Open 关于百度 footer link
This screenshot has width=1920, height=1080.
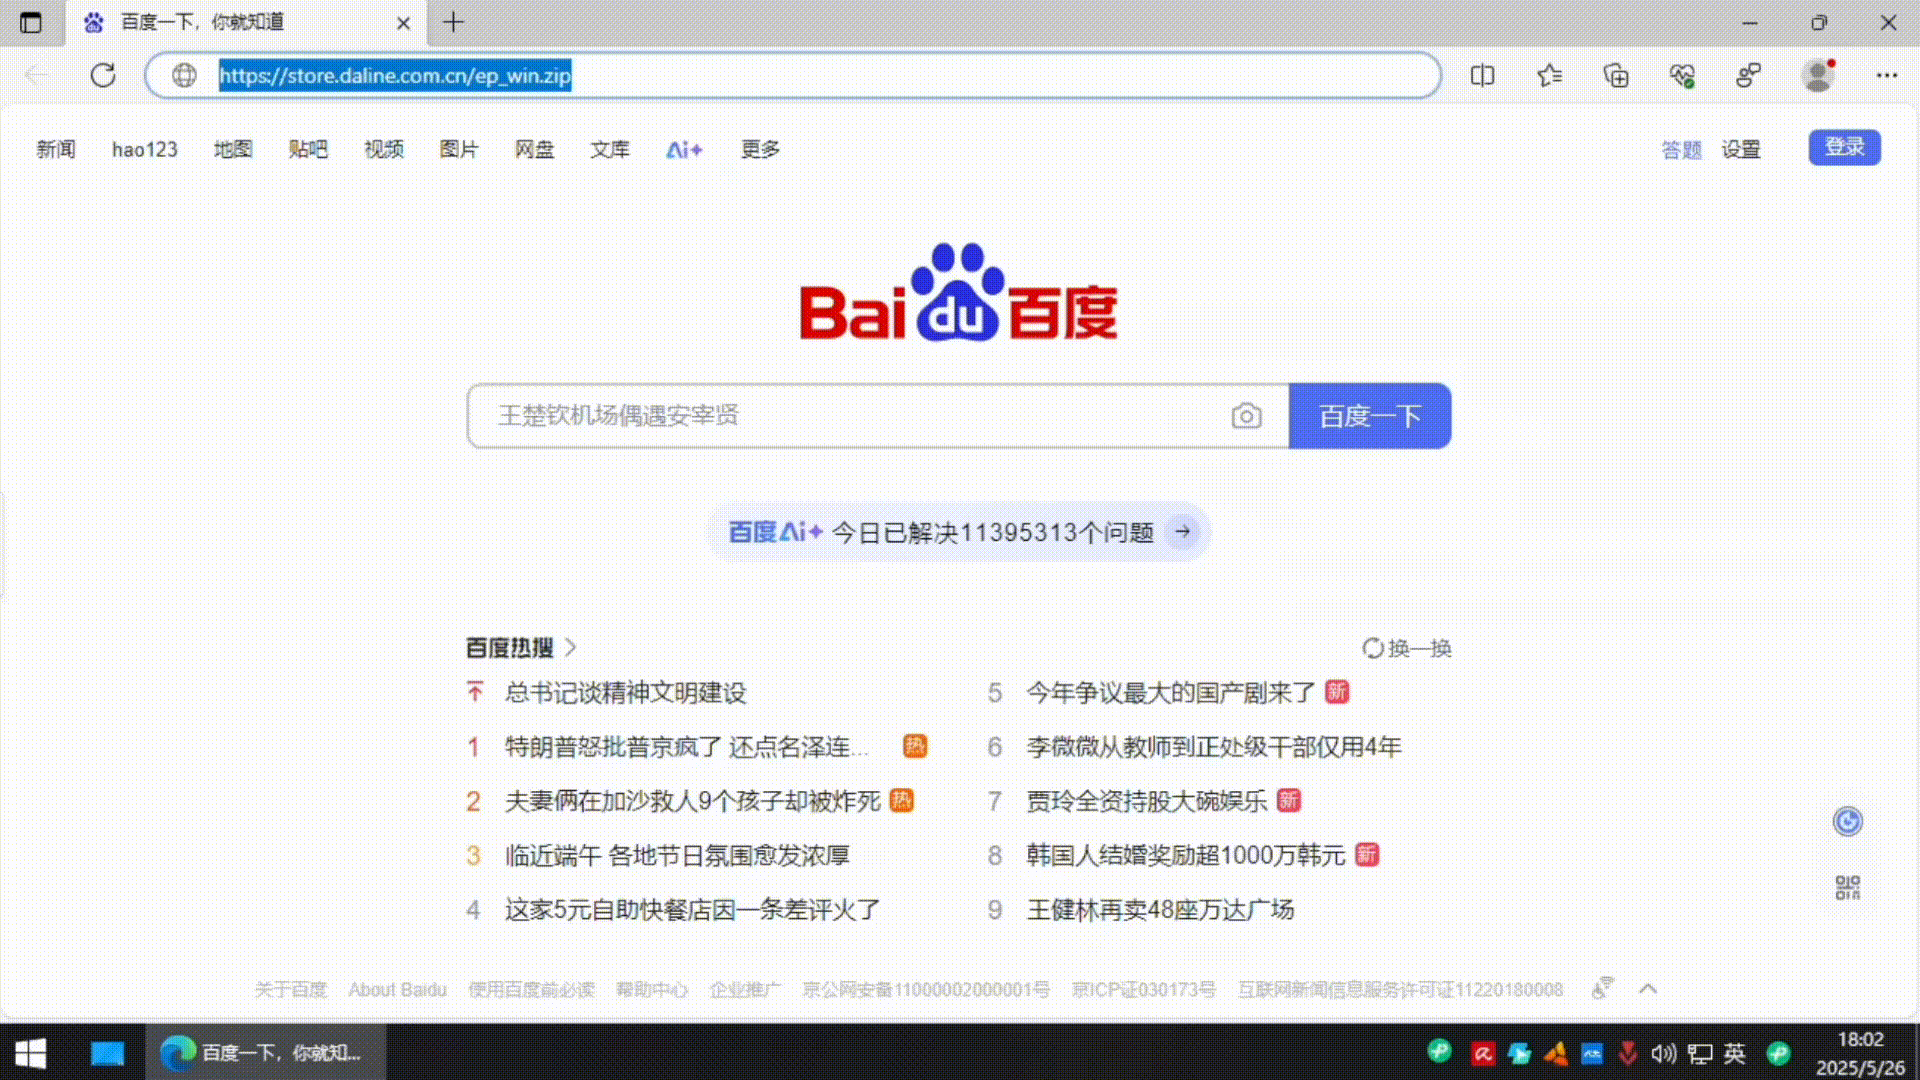(x=290, y=989)
